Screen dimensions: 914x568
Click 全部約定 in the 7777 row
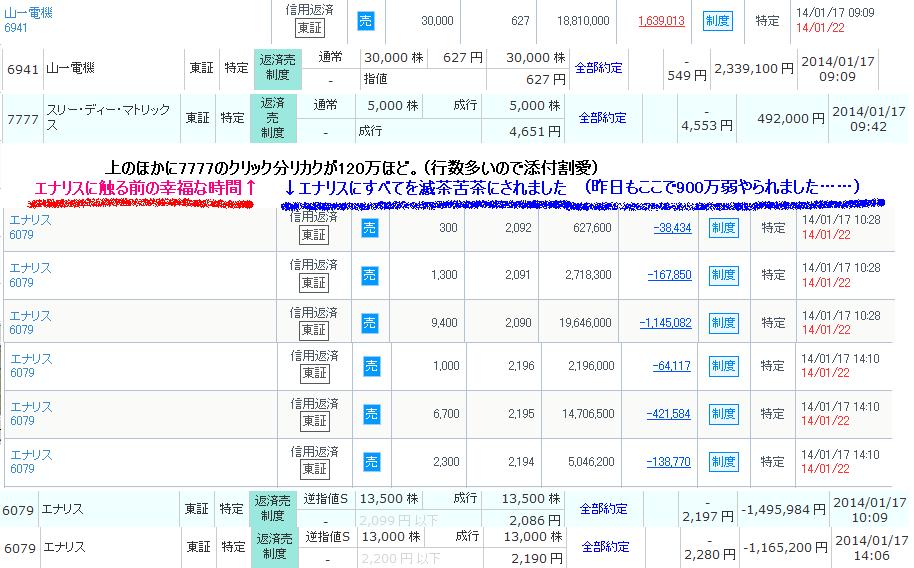coord(602,118)
